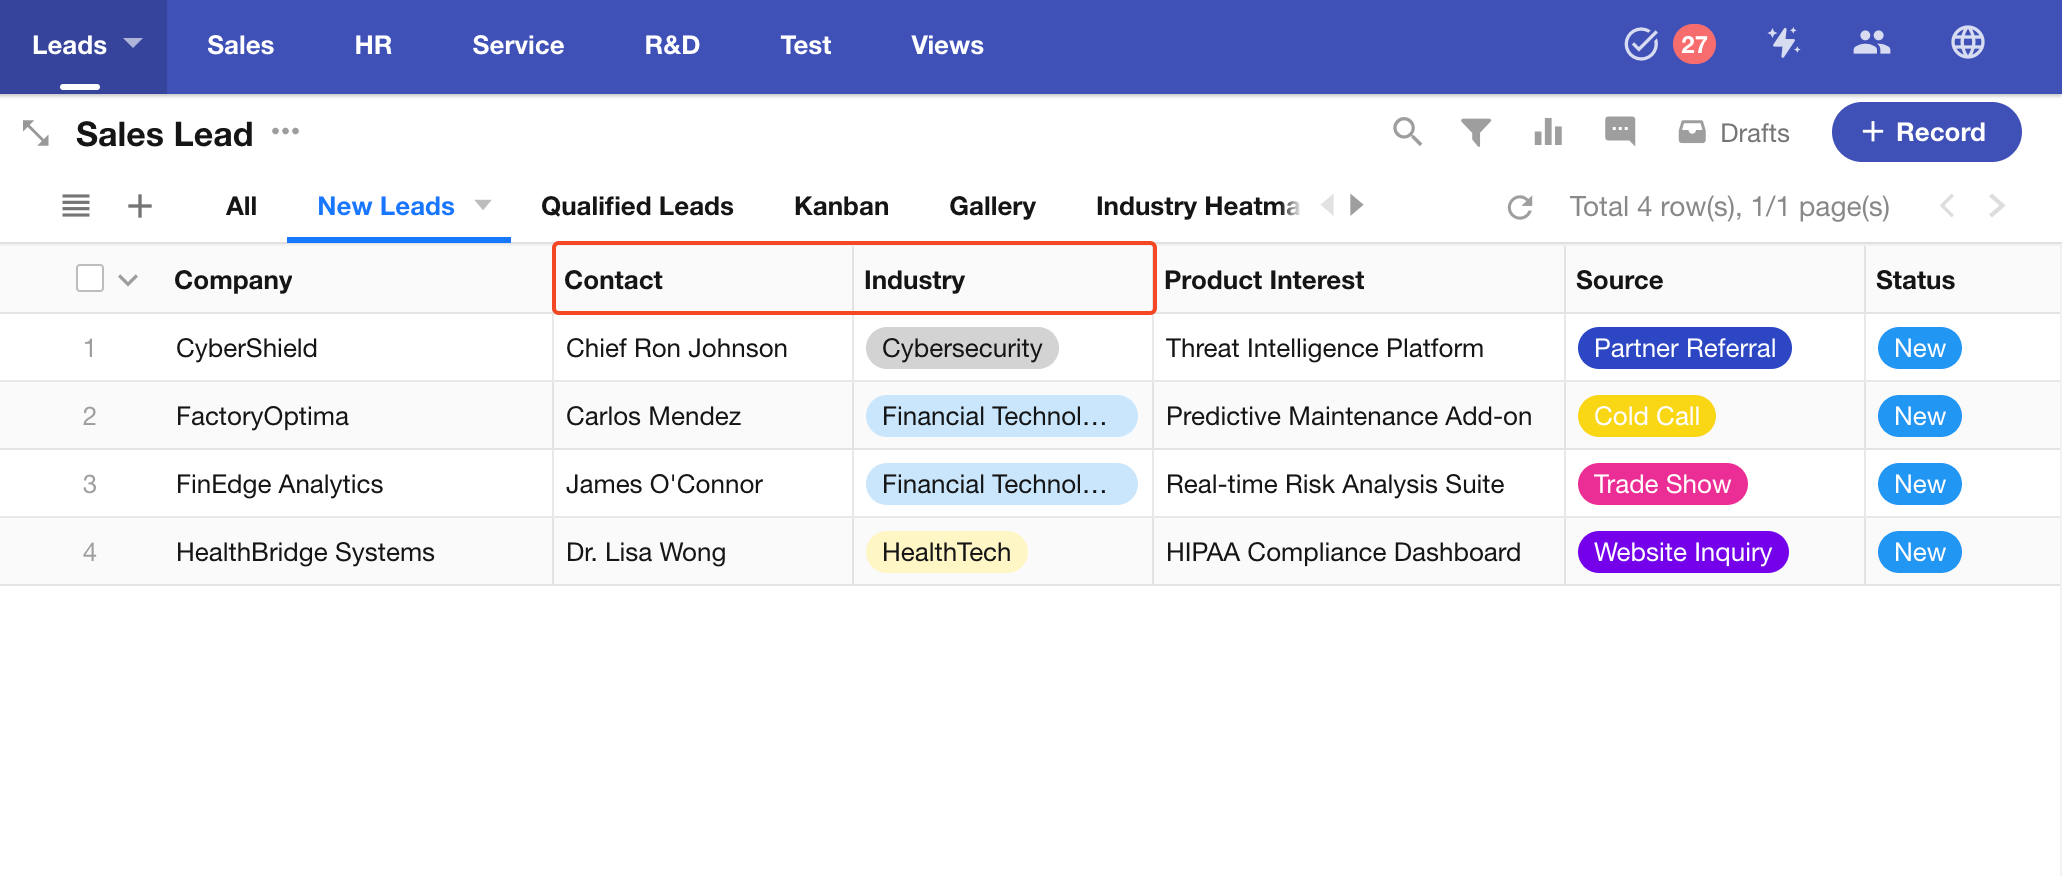Toggle the select-all checkbox in header
Screen dimensions: 2062x876
pyautogui.click(x=90, y=278)
